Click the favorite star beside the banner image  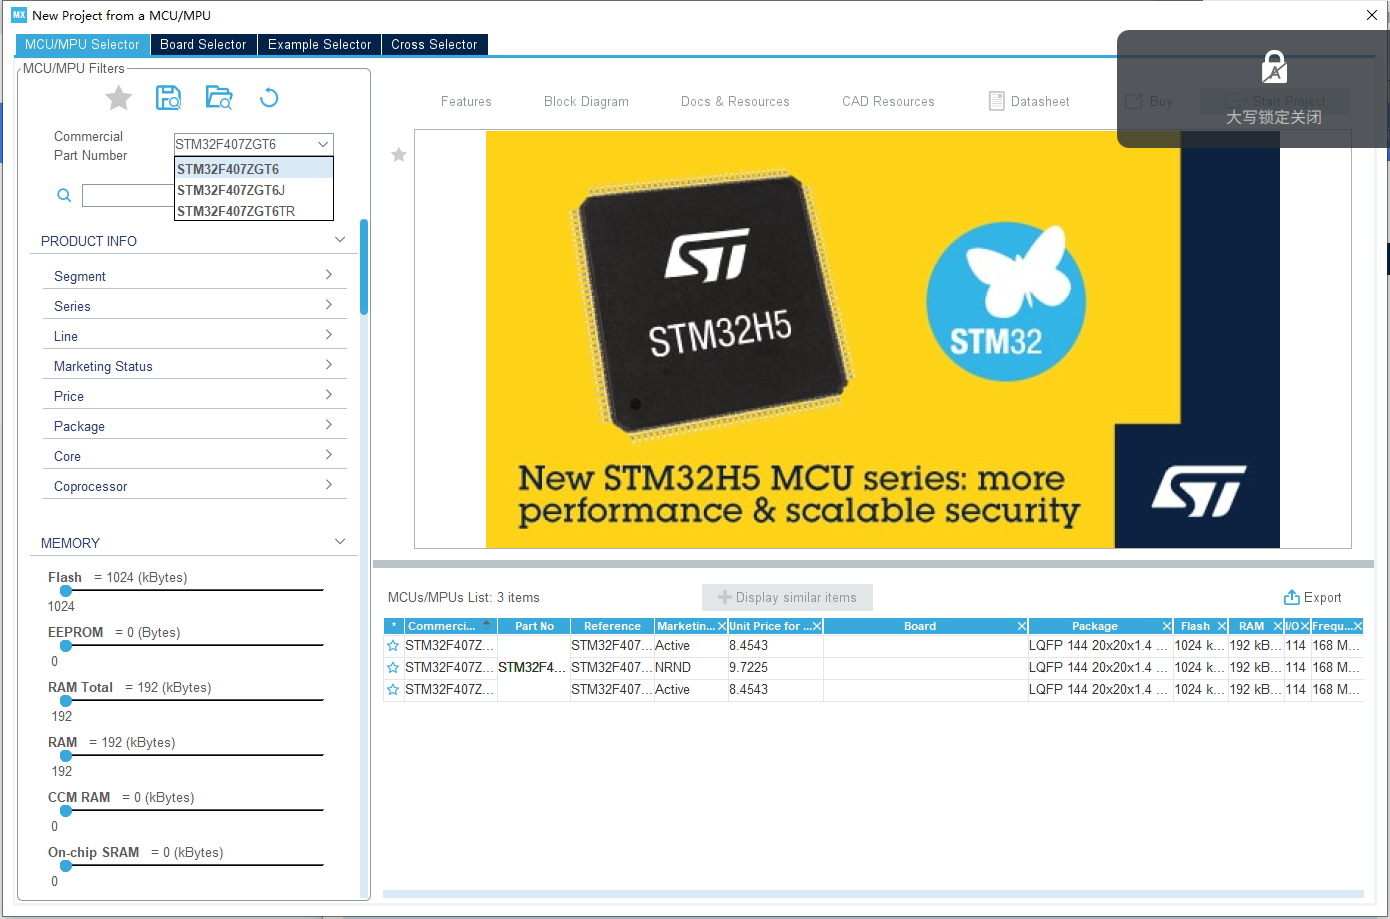(x=399, y=155)
